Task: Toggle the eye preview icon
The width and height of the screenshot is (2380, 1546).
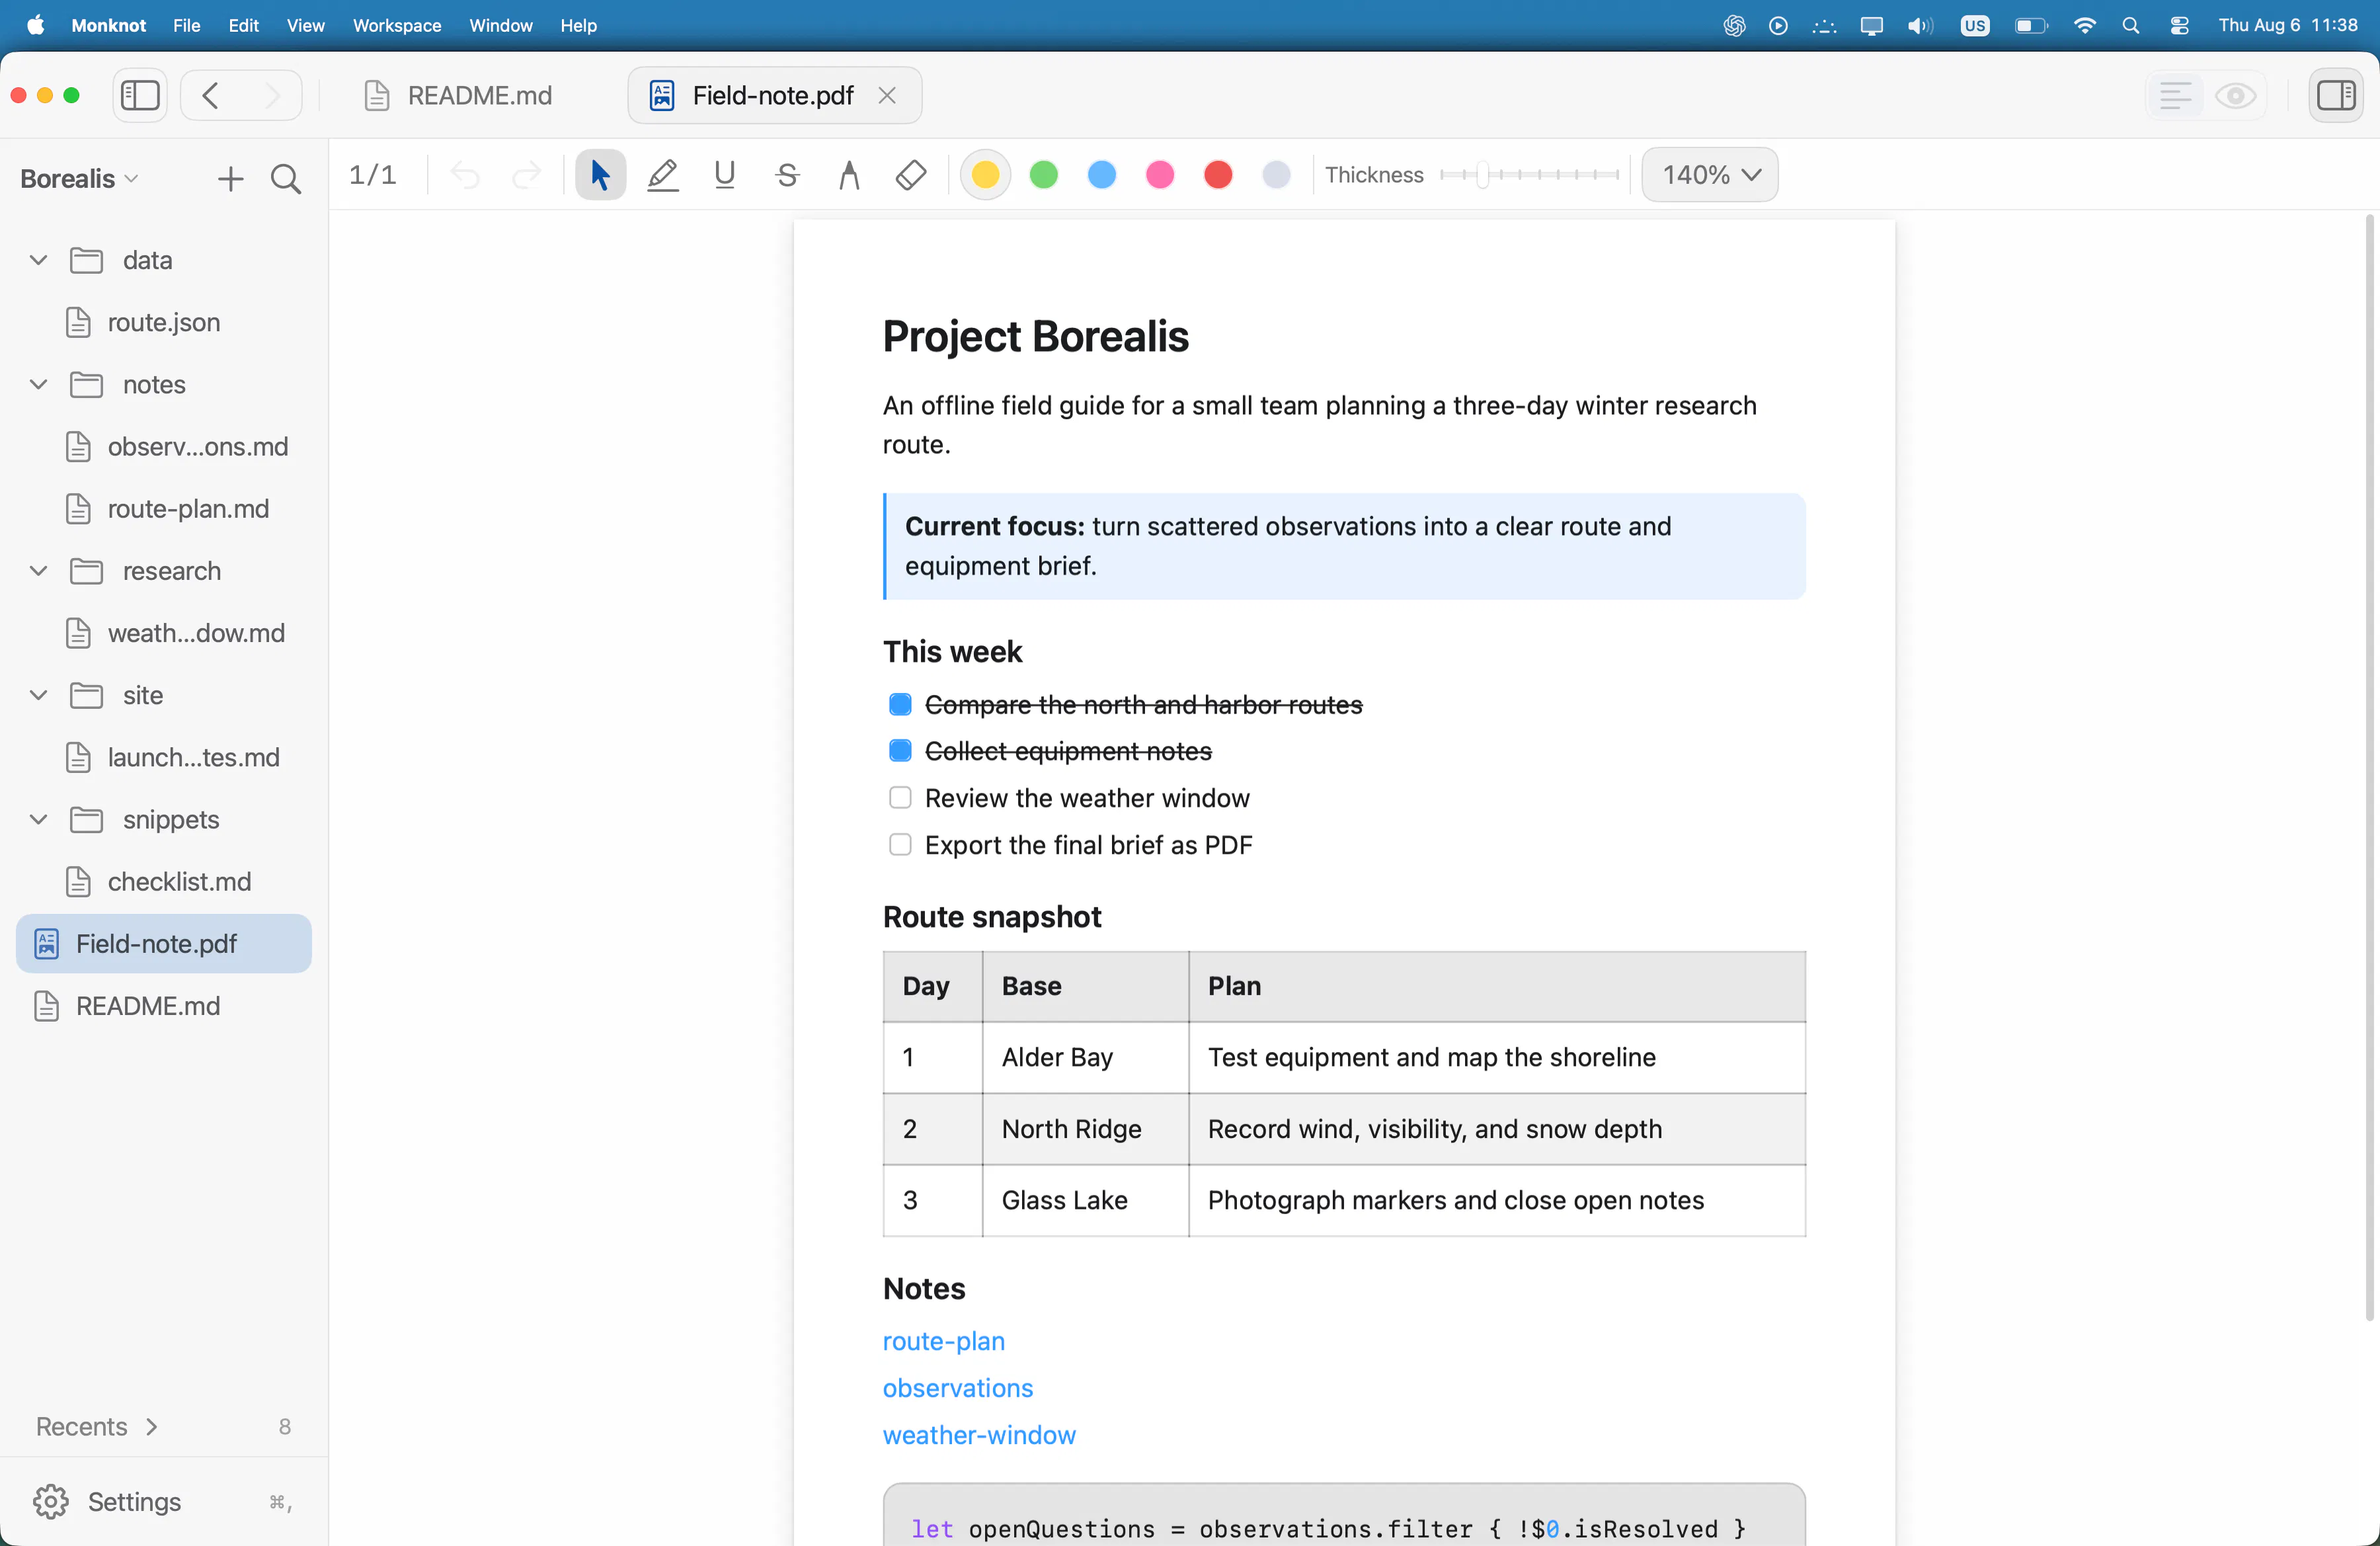Action: [x=2235, y=96]
